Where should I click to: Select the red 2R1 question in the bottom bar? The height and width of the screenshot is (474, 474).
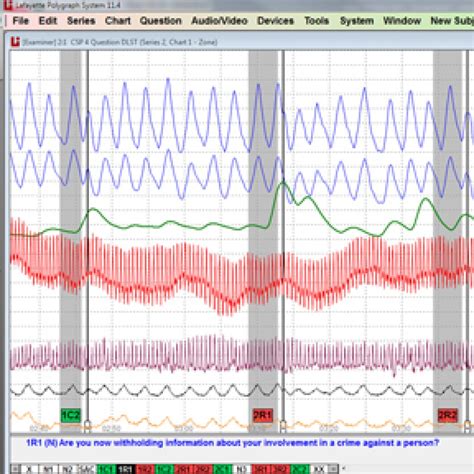click(184, 469)
